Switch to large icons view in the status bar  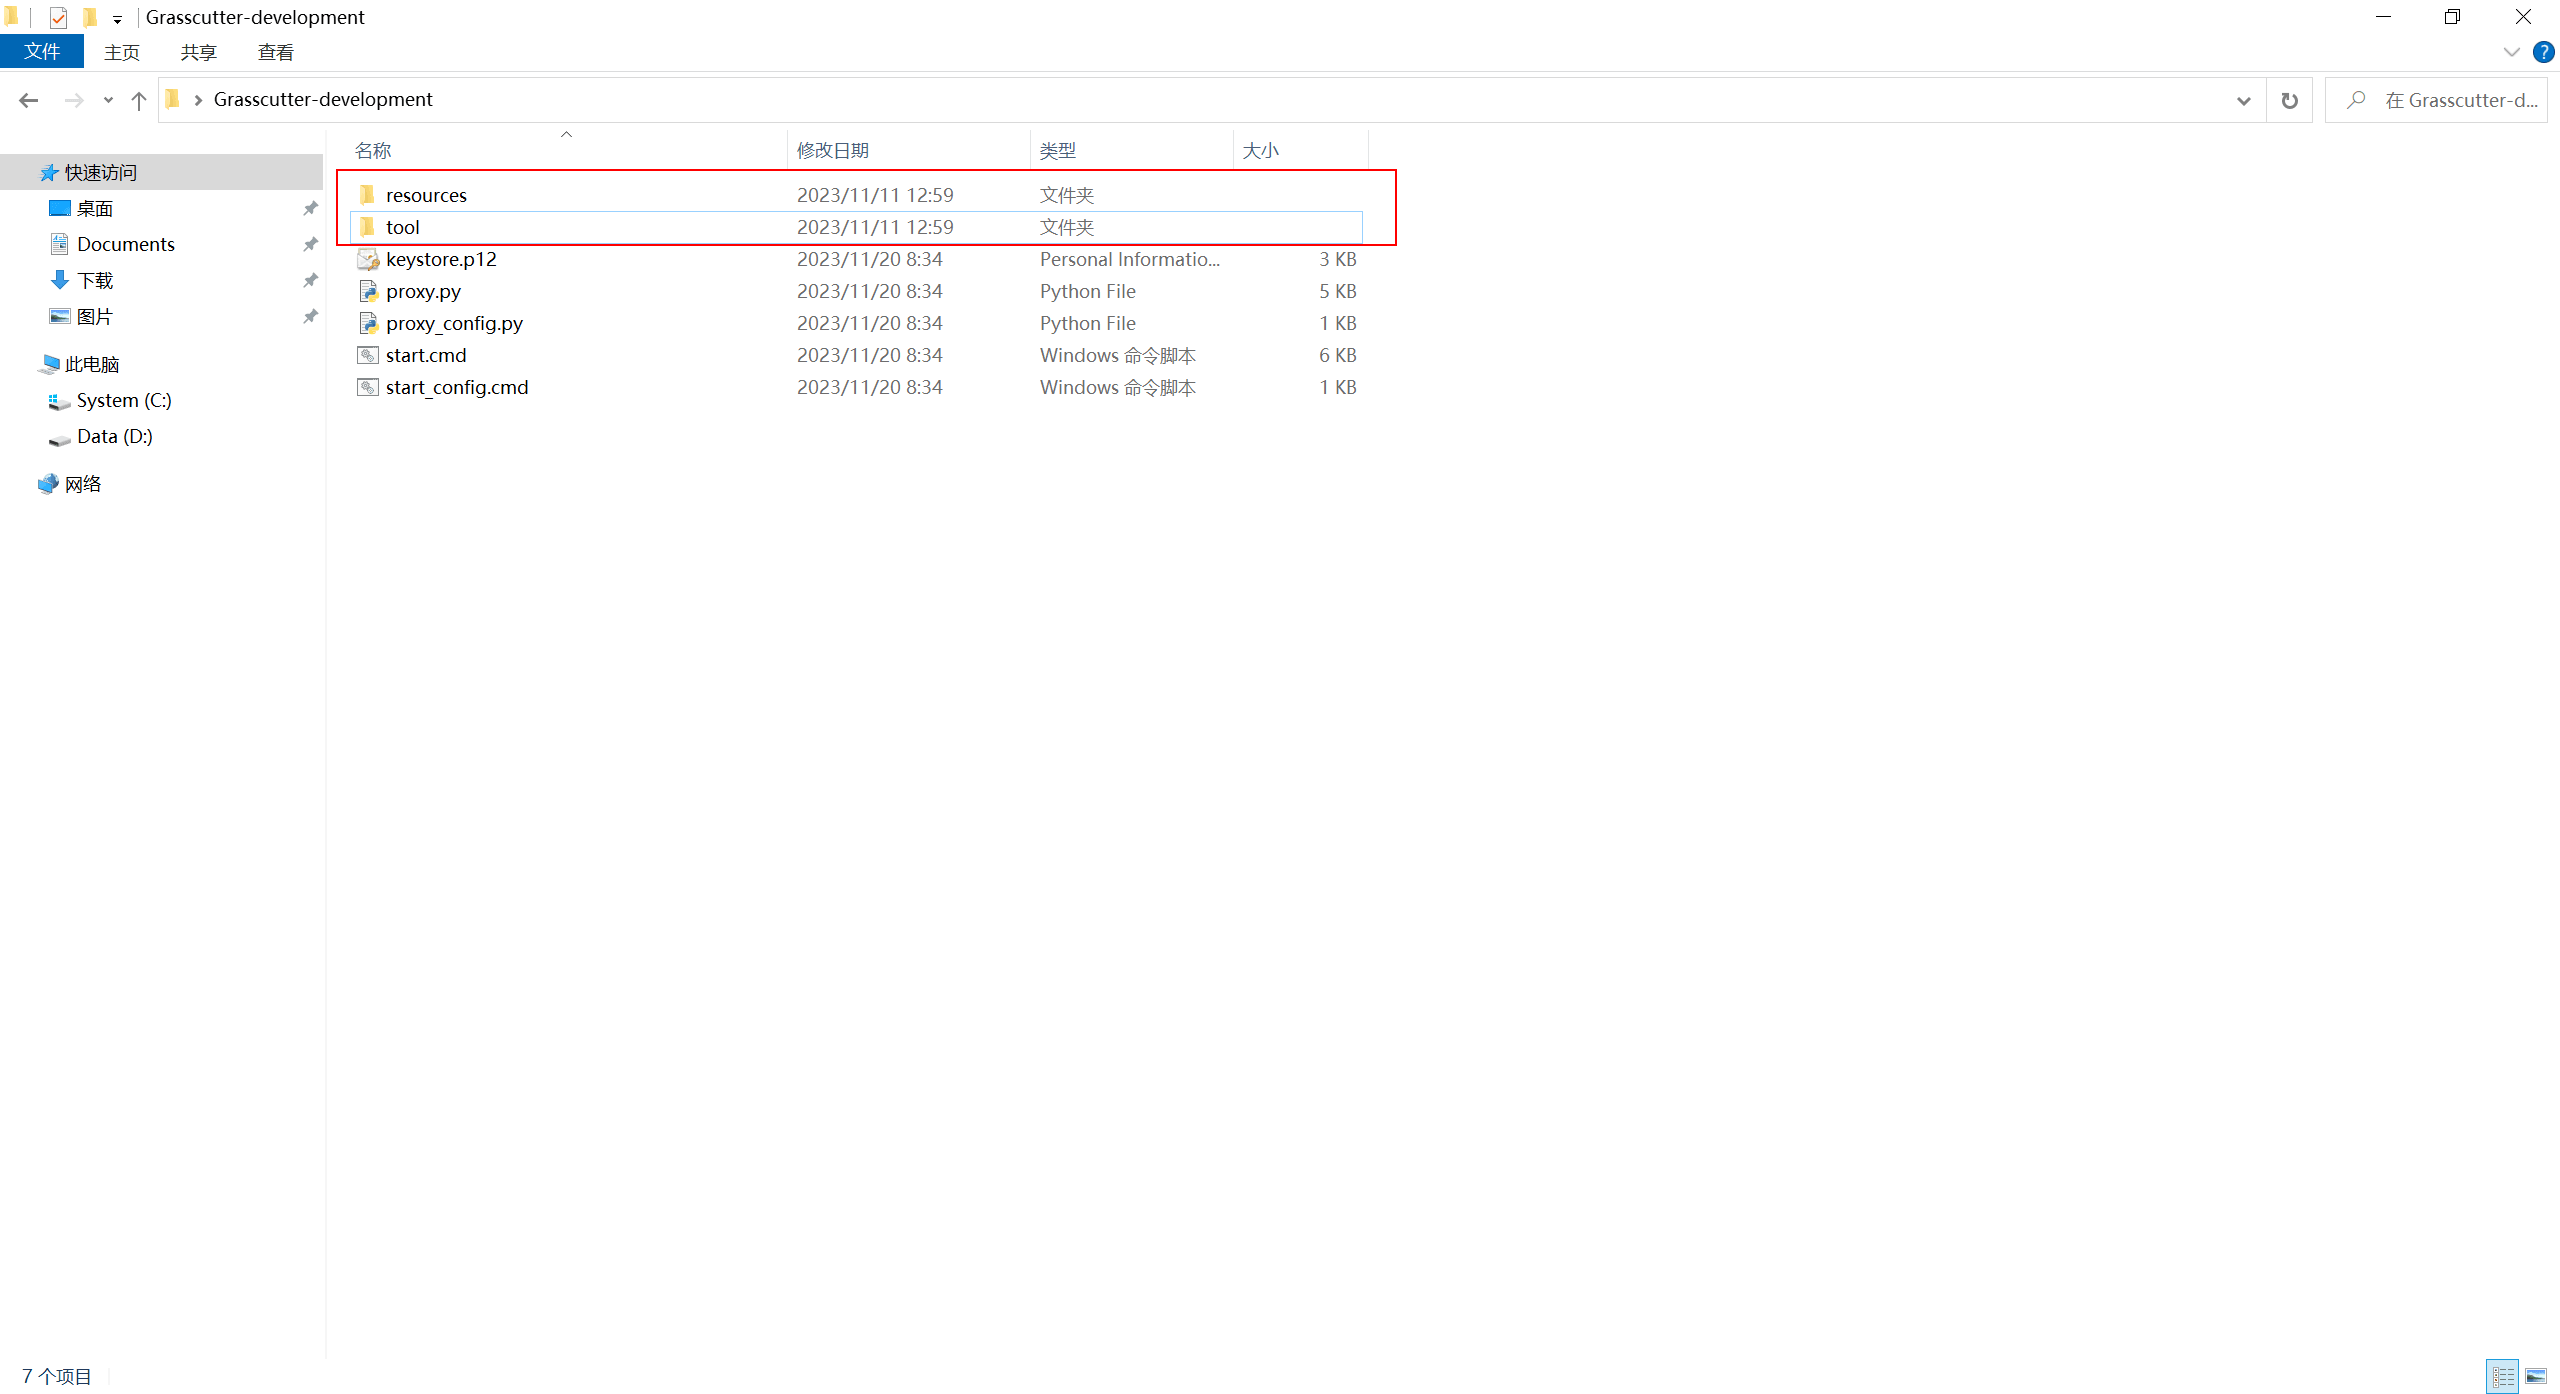2535,1377
